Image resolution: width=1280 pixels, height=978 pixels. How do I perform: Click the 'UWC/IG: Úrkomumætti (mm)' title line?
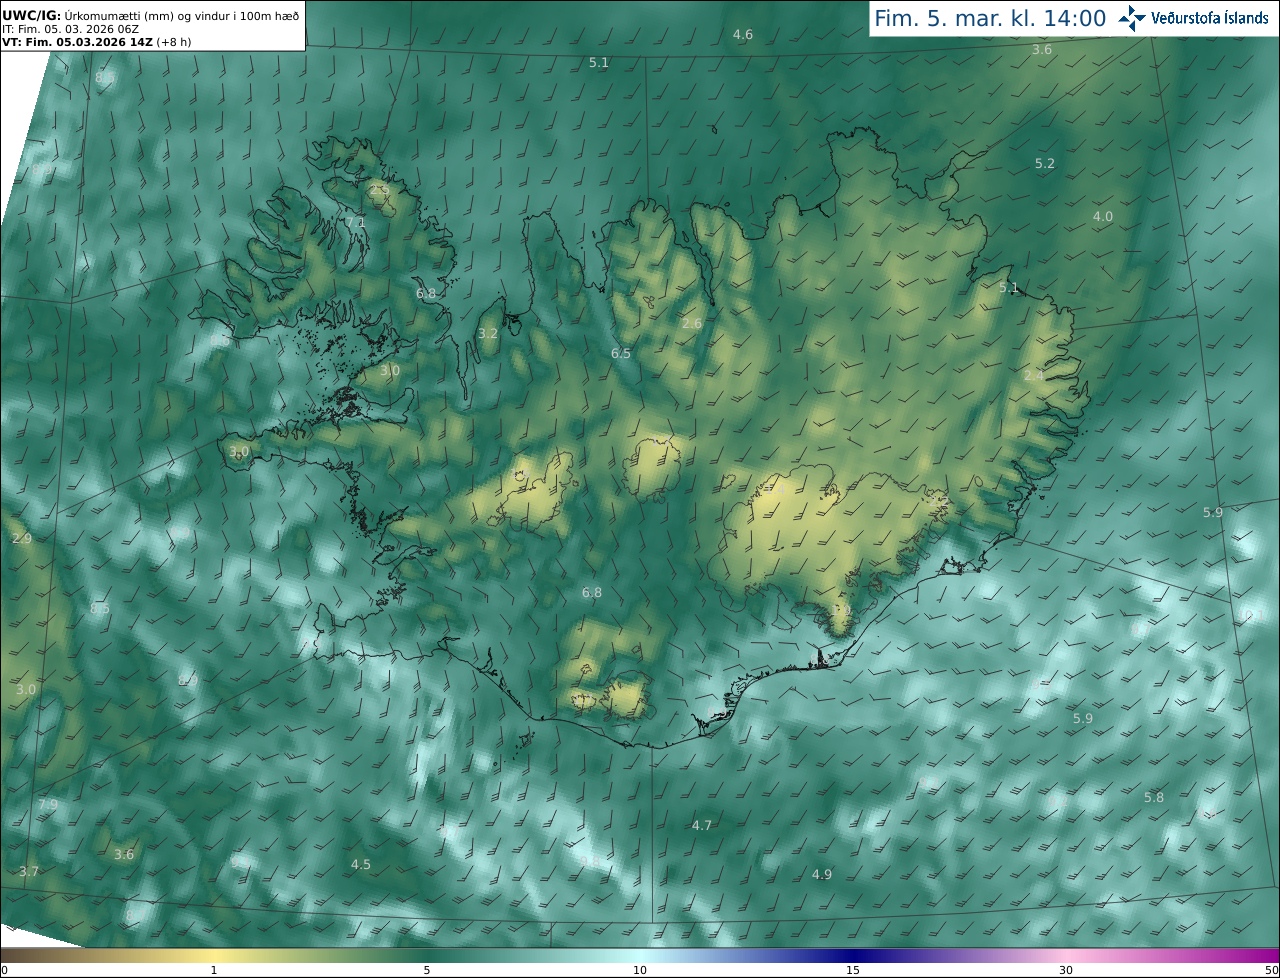point(150,15)
